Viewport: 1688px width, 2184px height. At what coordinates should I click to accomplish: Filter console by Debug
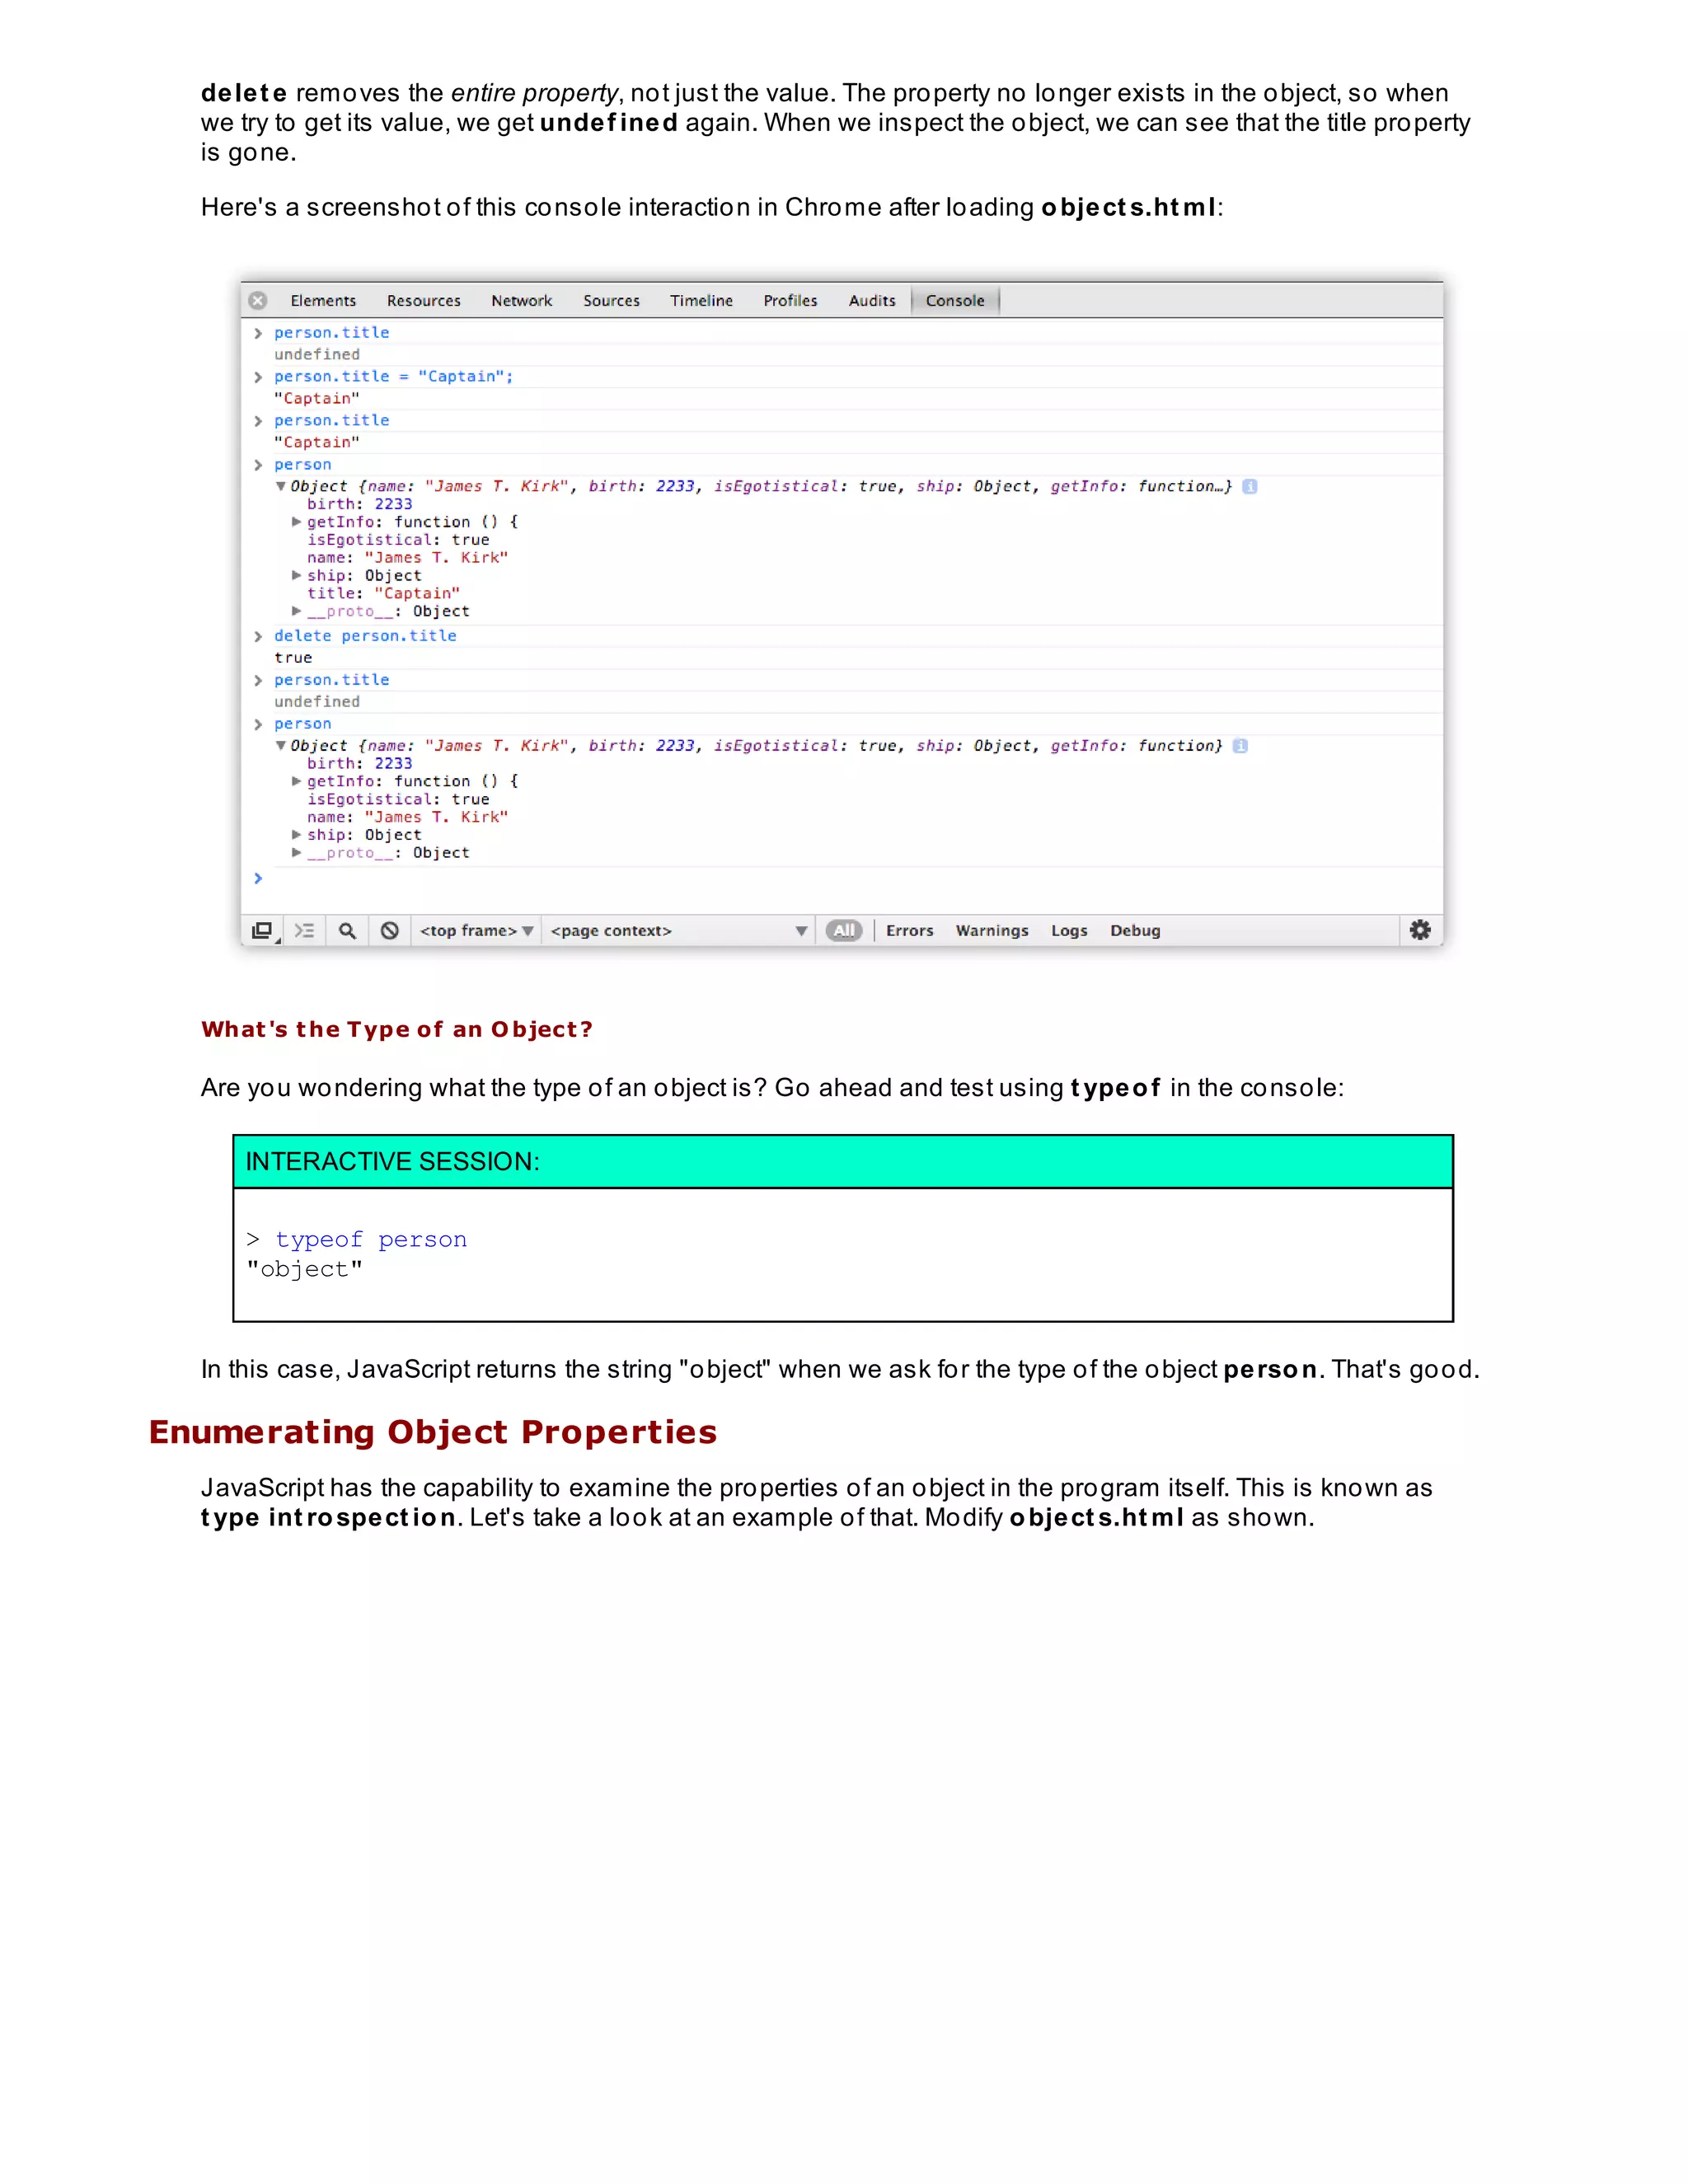point(1135,931)
